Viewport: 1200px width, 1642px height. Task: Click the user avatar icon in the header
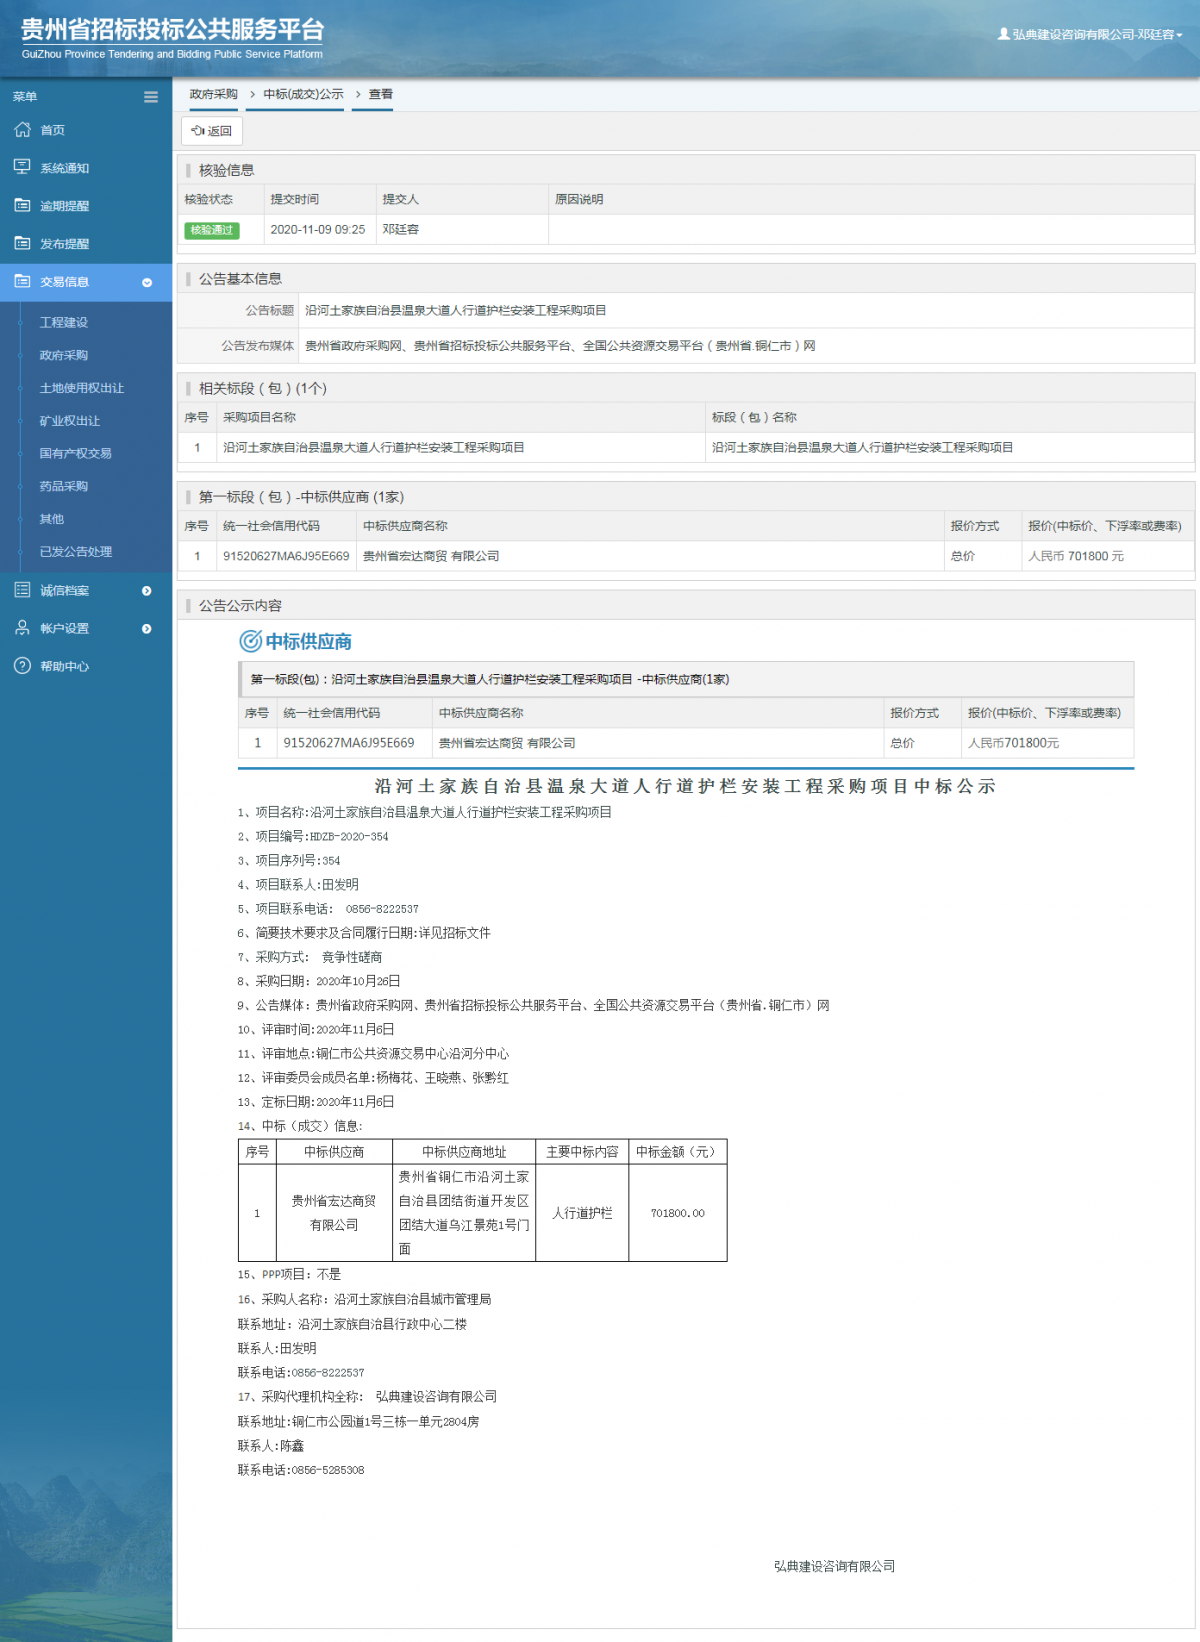click(1003, 34)
